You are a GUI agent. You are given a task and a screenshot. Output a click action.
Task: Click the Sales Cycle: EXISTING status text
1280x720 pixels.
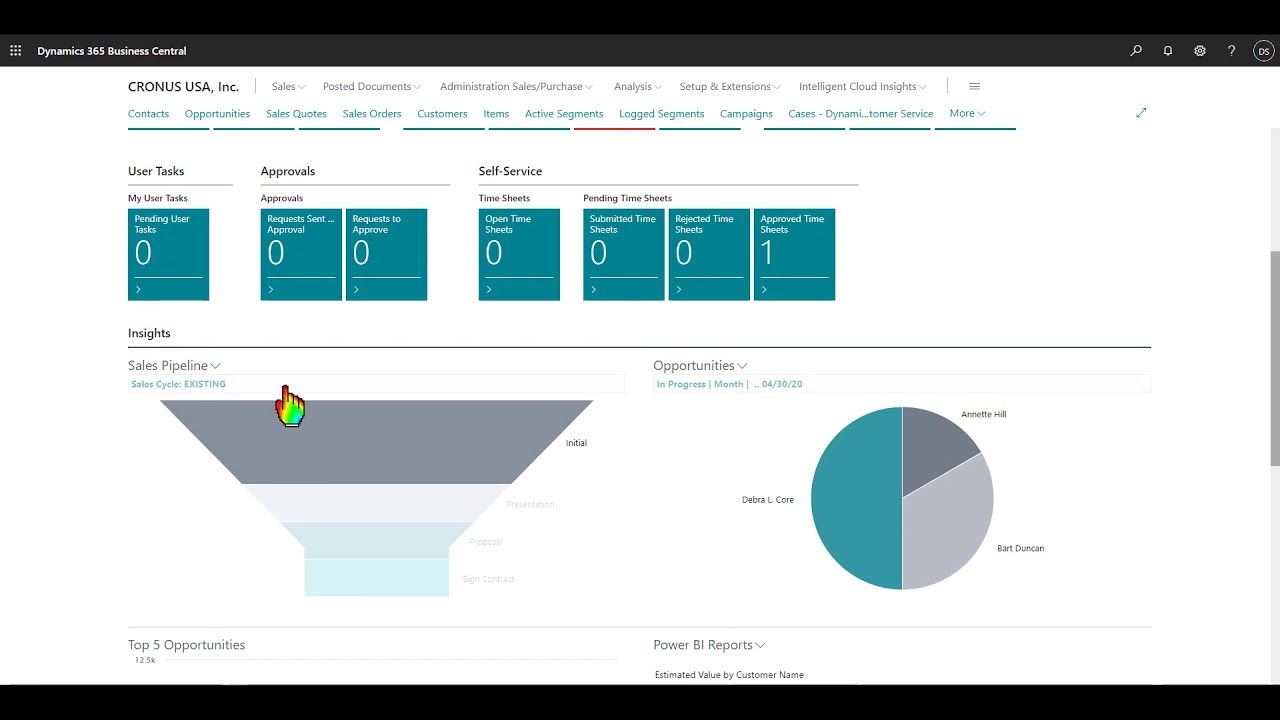point(178,384)
